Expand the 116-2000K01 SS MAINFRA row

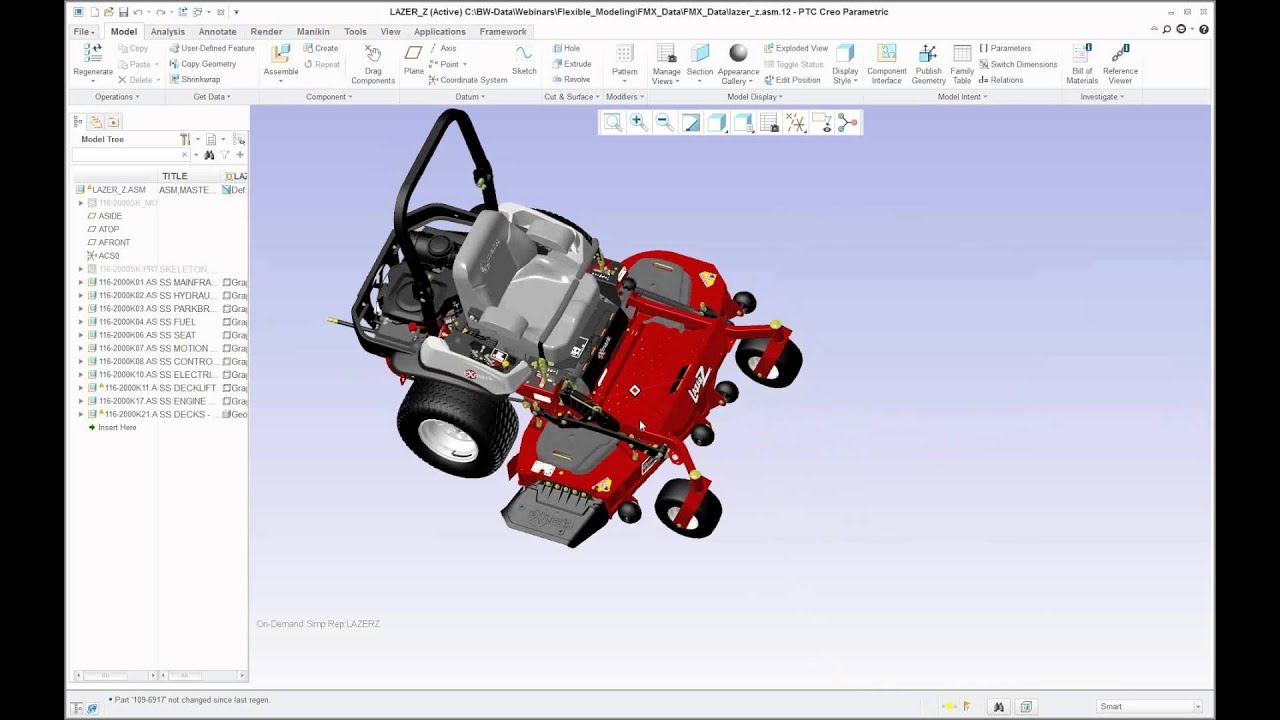point(81,282)
